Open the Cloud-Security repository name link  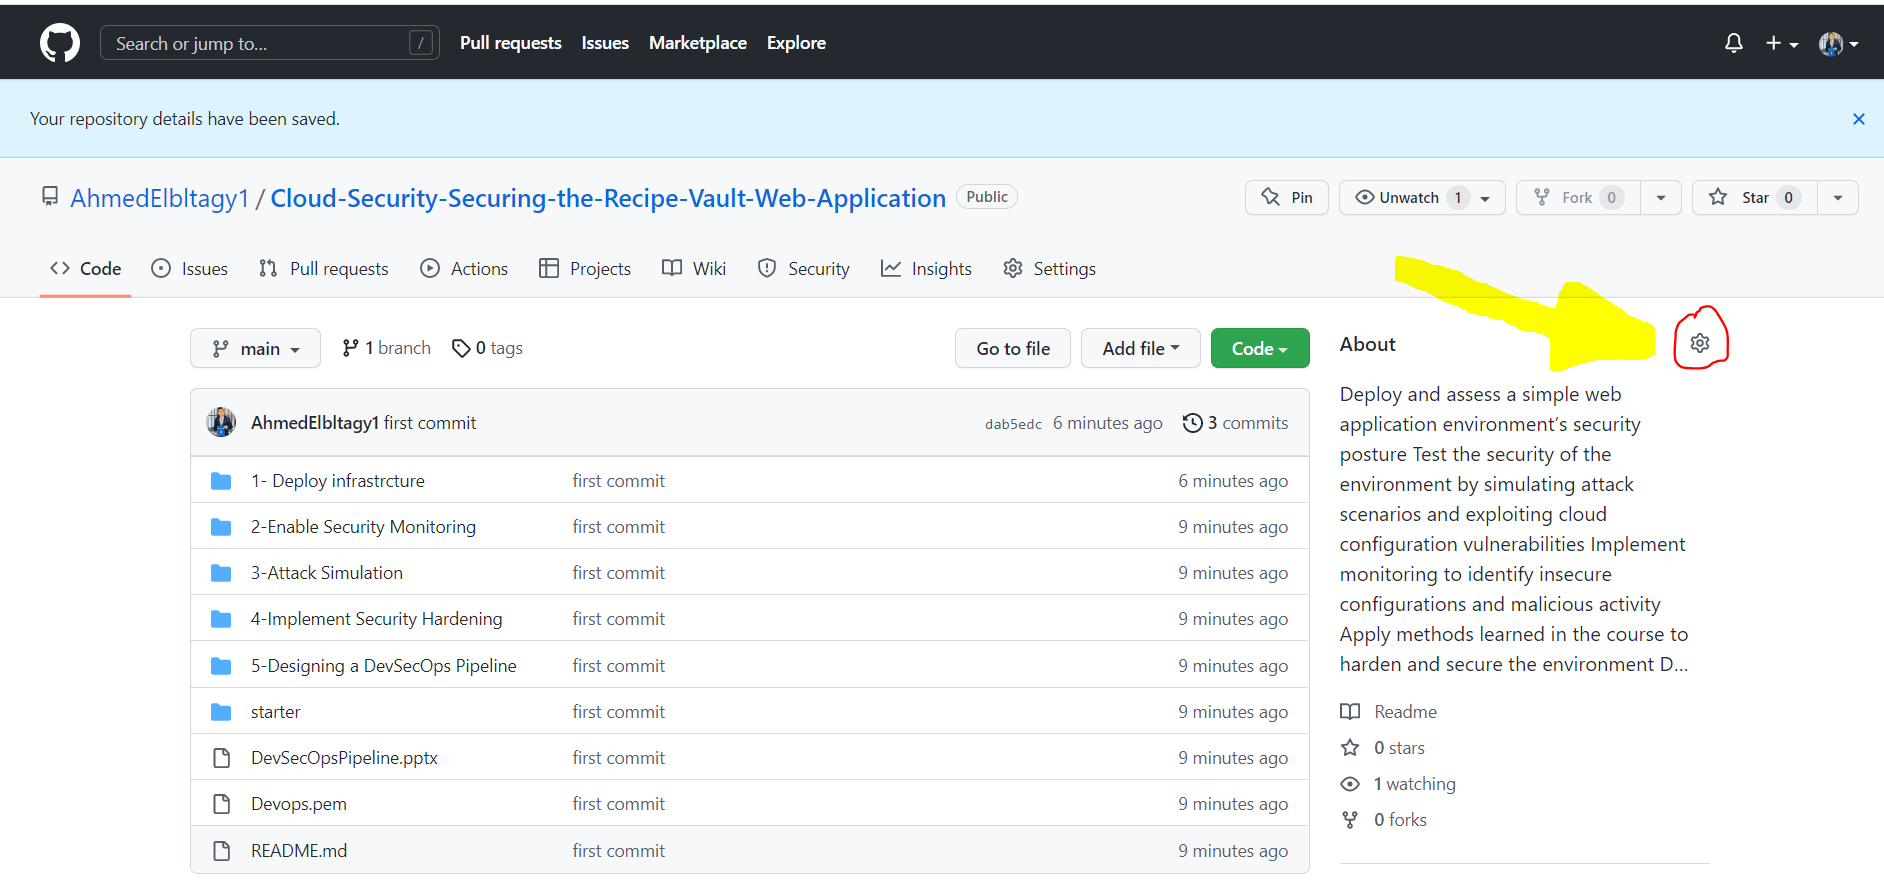coord(608,198)
